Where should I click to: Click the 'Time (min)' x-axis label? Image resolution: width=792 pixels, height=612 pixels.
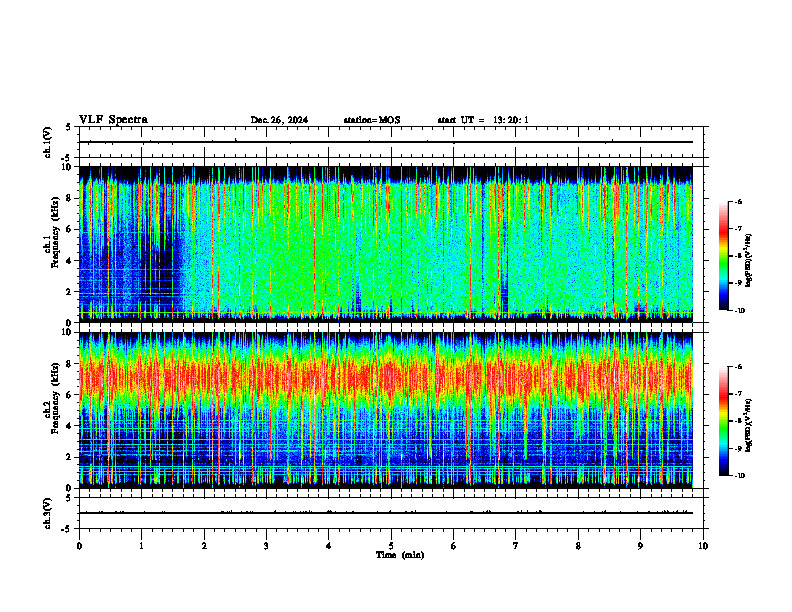[x=400, y=555]
